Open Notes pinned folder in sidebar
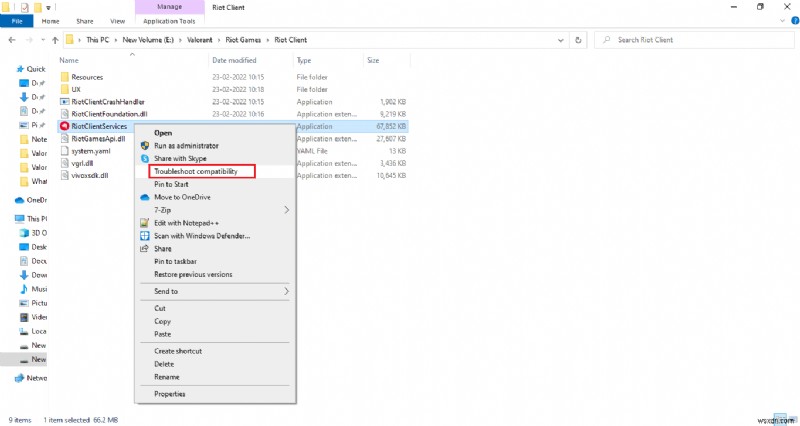 click(x=33, y=139)
